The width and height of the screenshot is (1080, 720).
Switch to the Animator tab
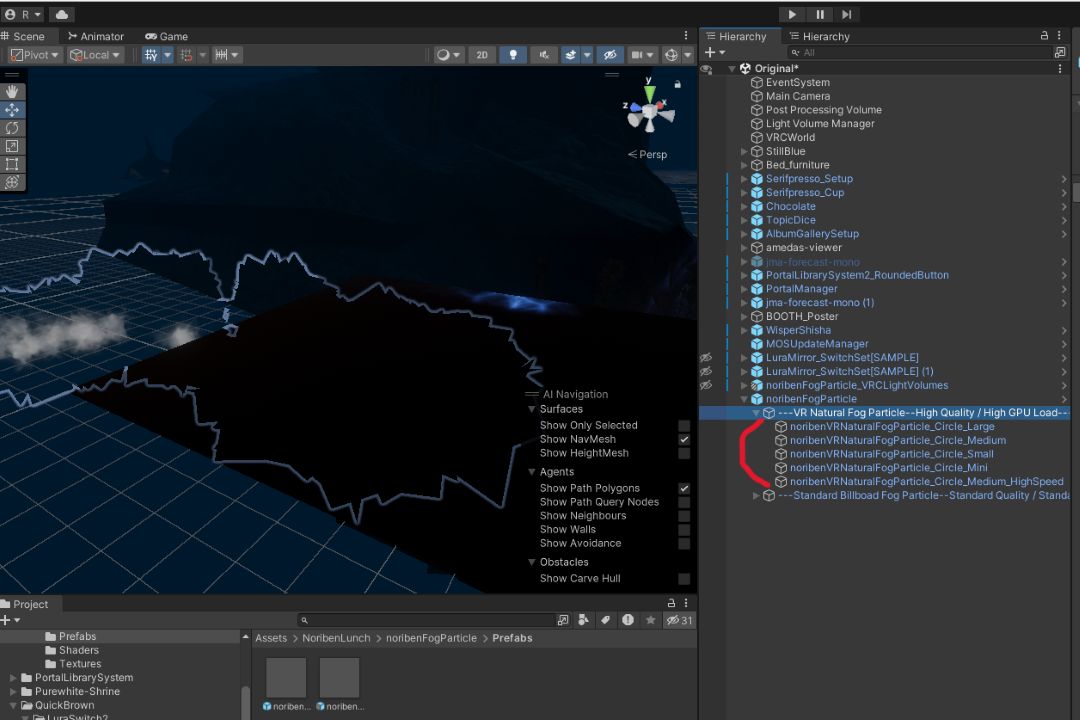[96, 36]
